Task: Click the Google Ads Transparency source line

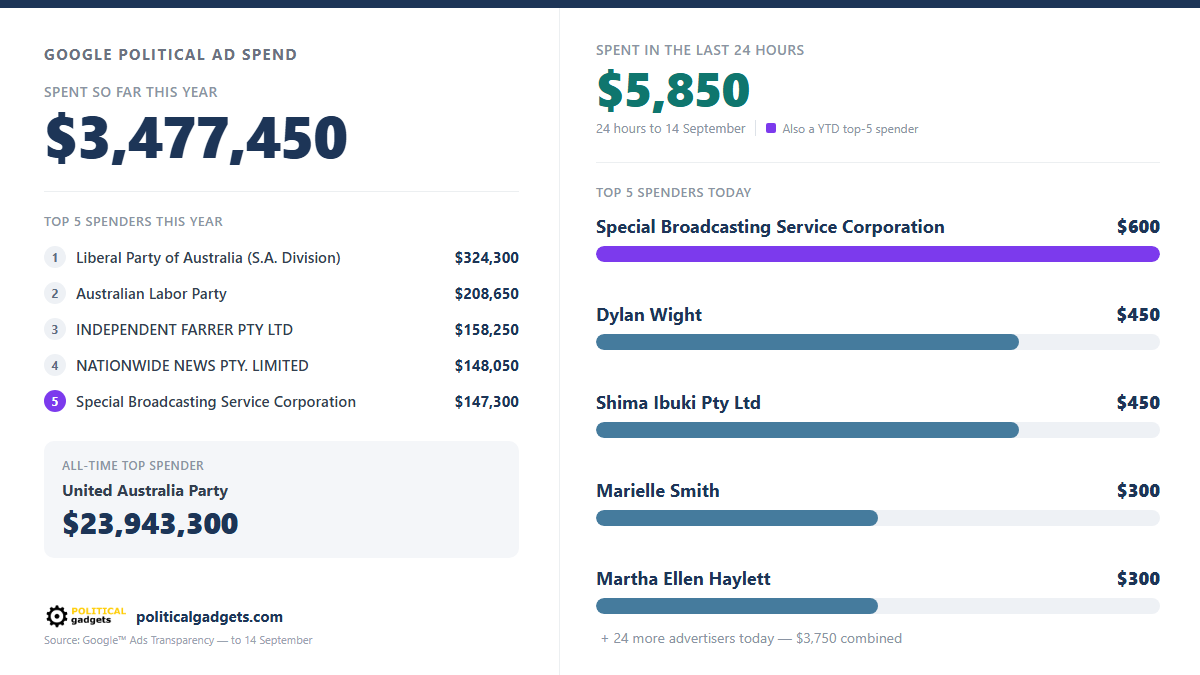Action: click(x=178, y=640)
